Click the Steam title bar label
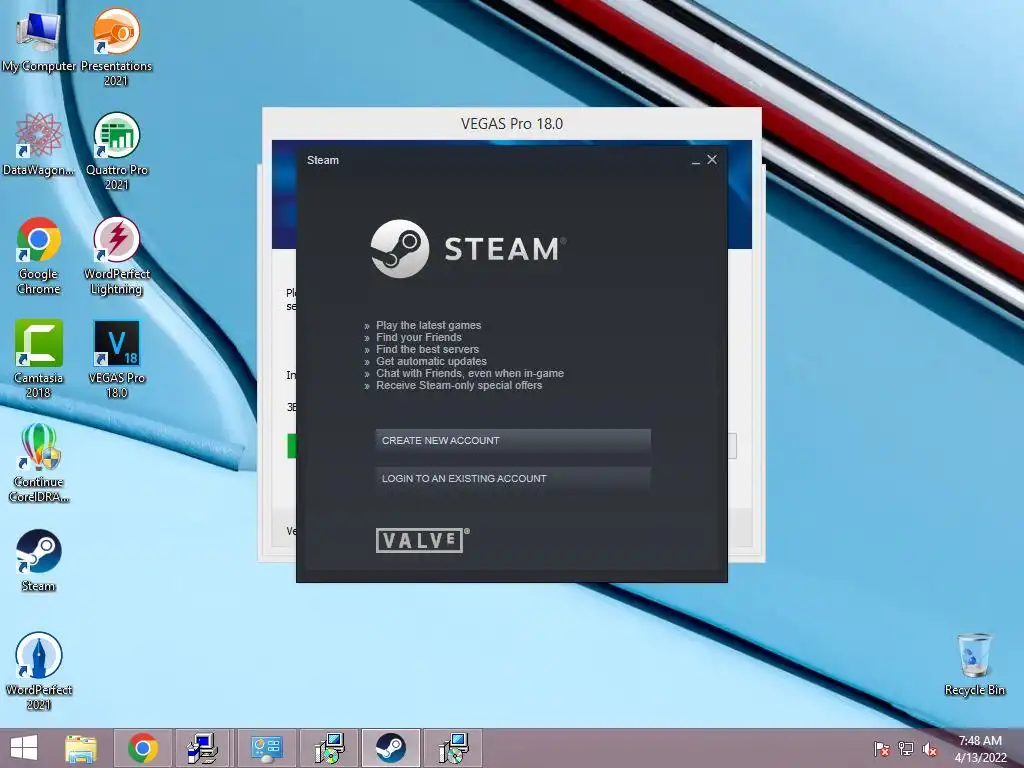The height and width of the screenshot is (768, 1024). pyautogui.click(x=323, y=160)
